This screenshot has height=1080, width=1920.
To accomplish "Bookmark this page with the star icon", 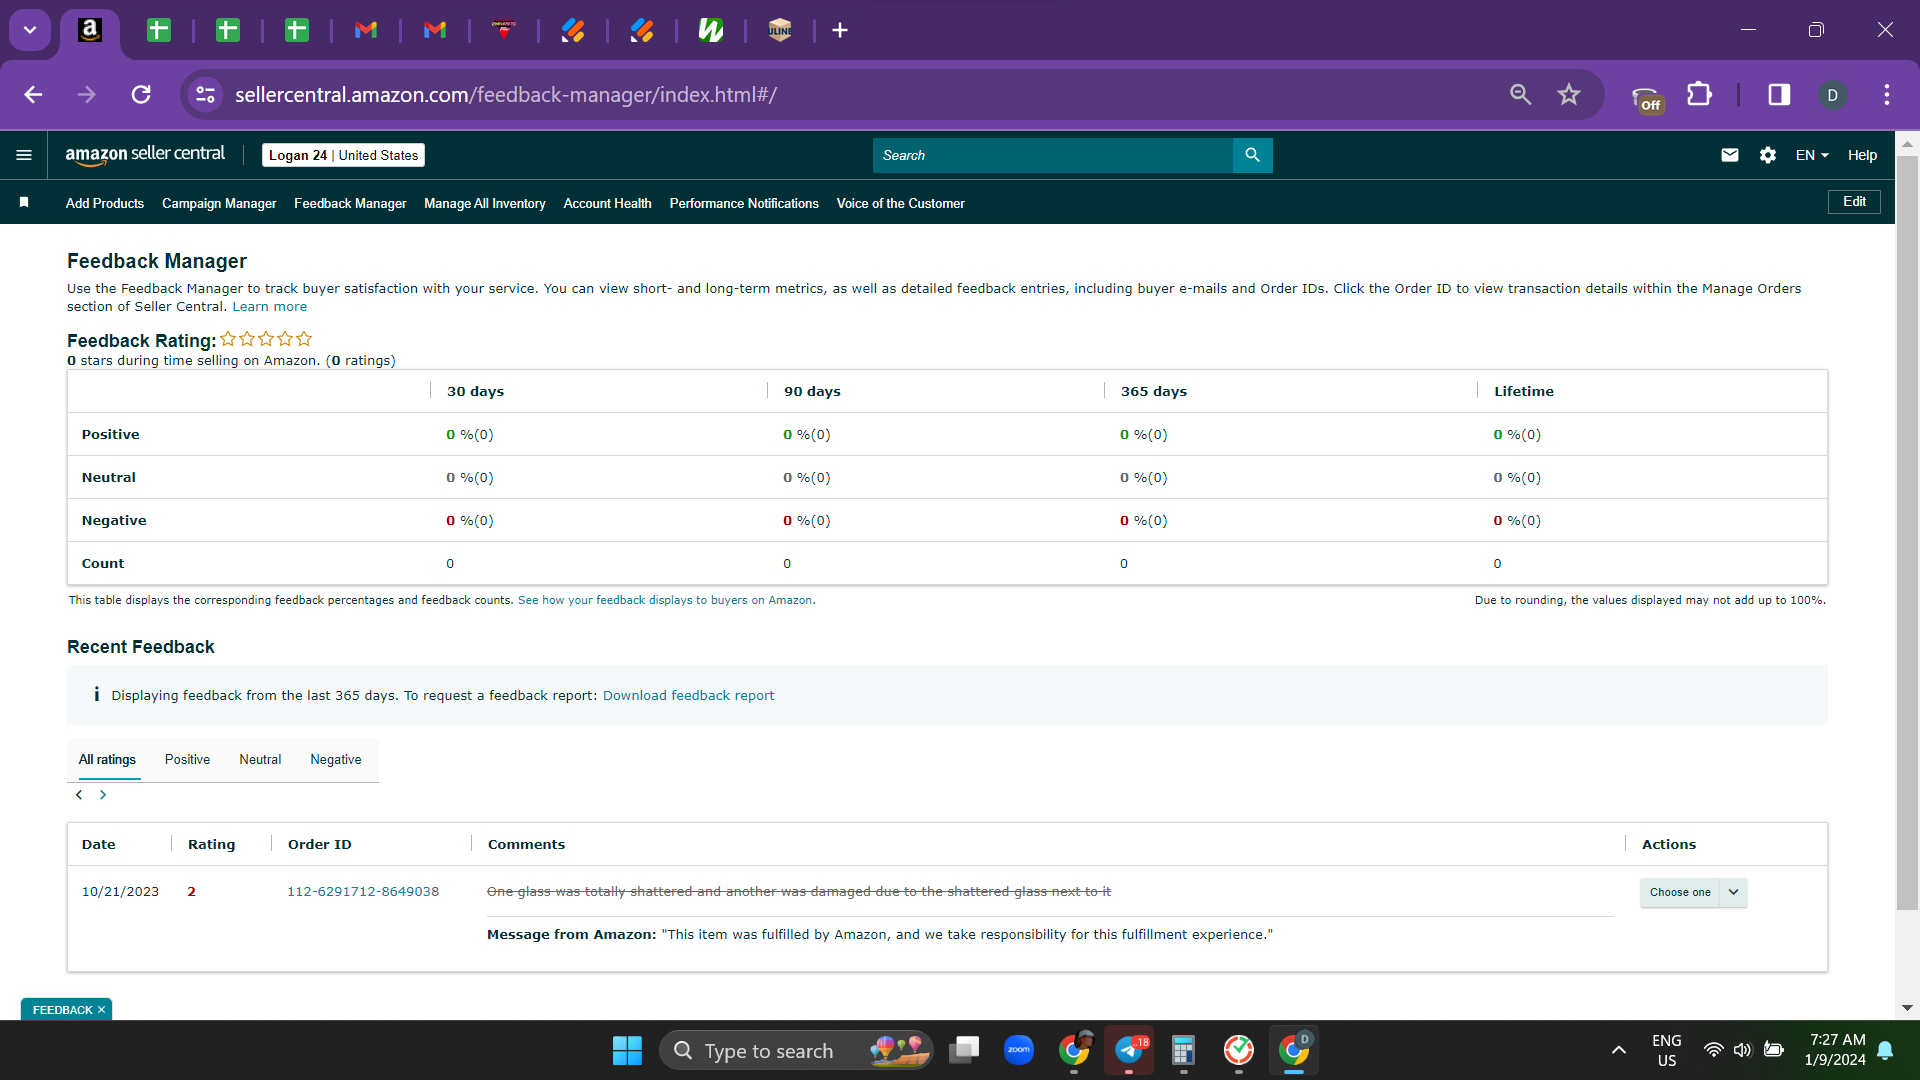I will point(1568,94).
